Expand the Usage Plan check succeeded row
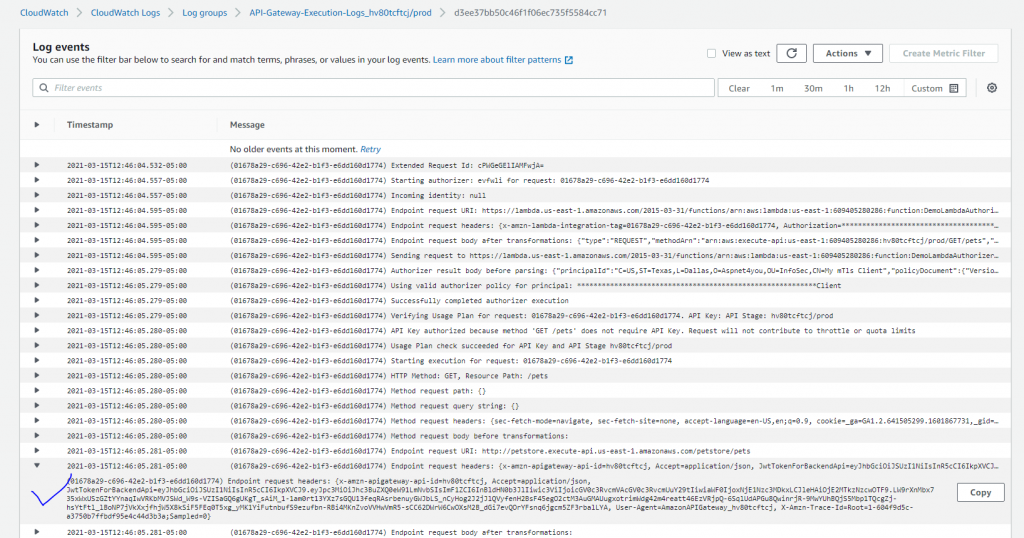The image size is (1024, 538). pyautogui.click(x=37, y=345)
